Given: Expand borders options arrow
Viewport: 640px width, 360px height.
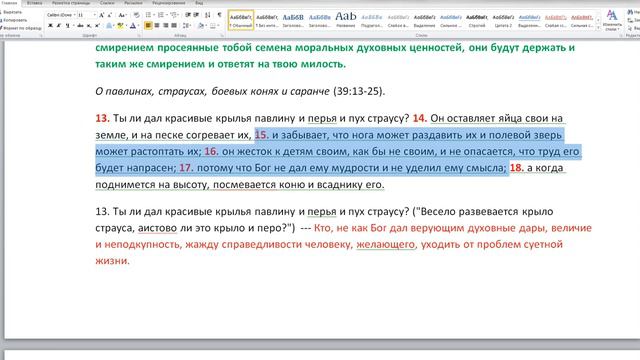Looking at the screenshot, I should click(x=218, y=26).
